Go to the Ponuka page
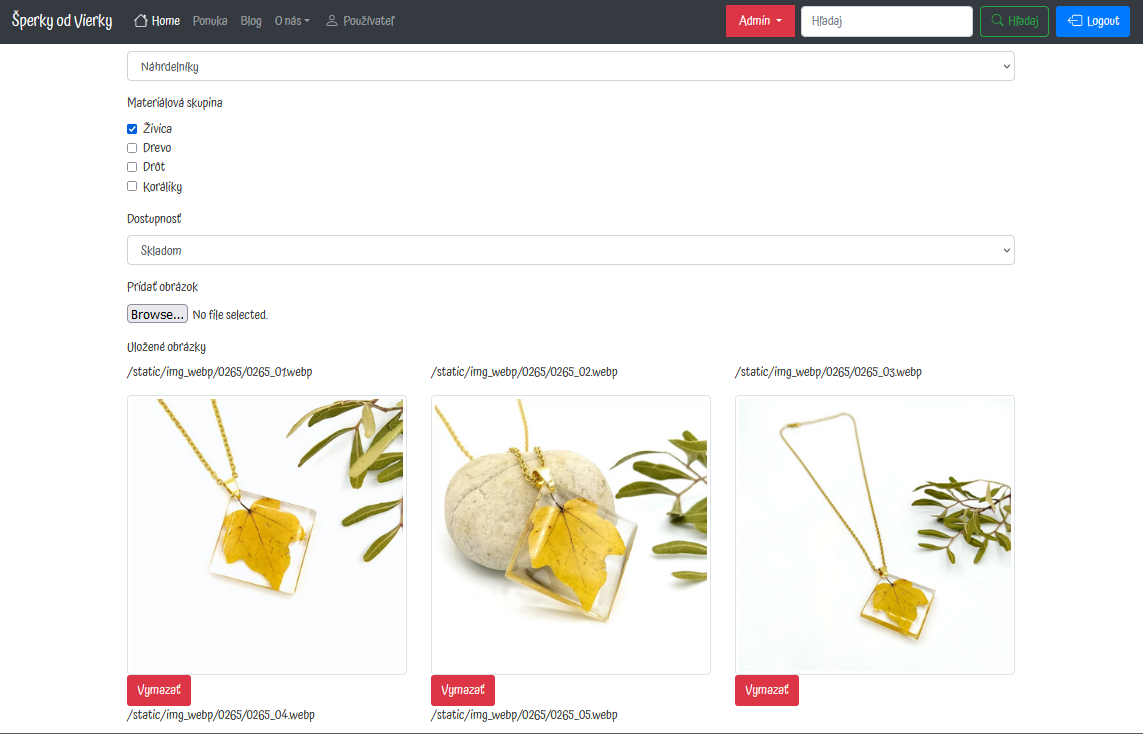 [x=210, y=21]
